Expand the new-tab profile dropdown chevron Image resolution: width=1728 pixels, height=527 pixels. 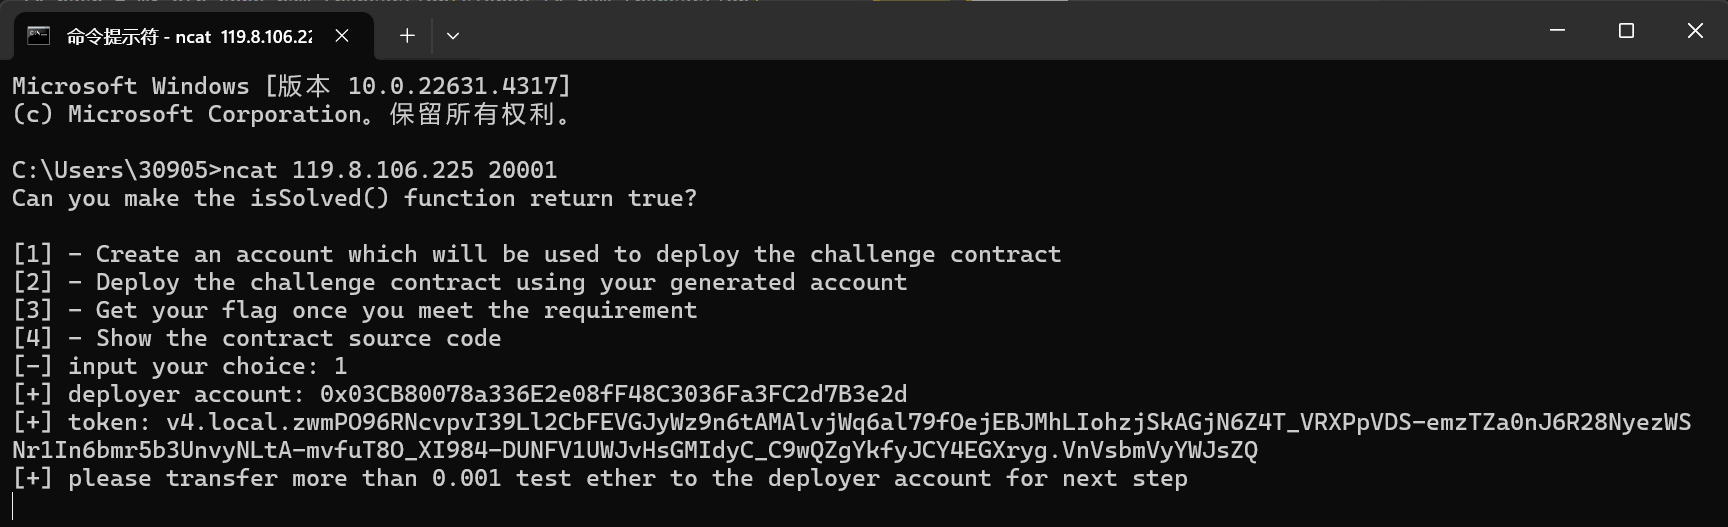[x=453, y=36]
